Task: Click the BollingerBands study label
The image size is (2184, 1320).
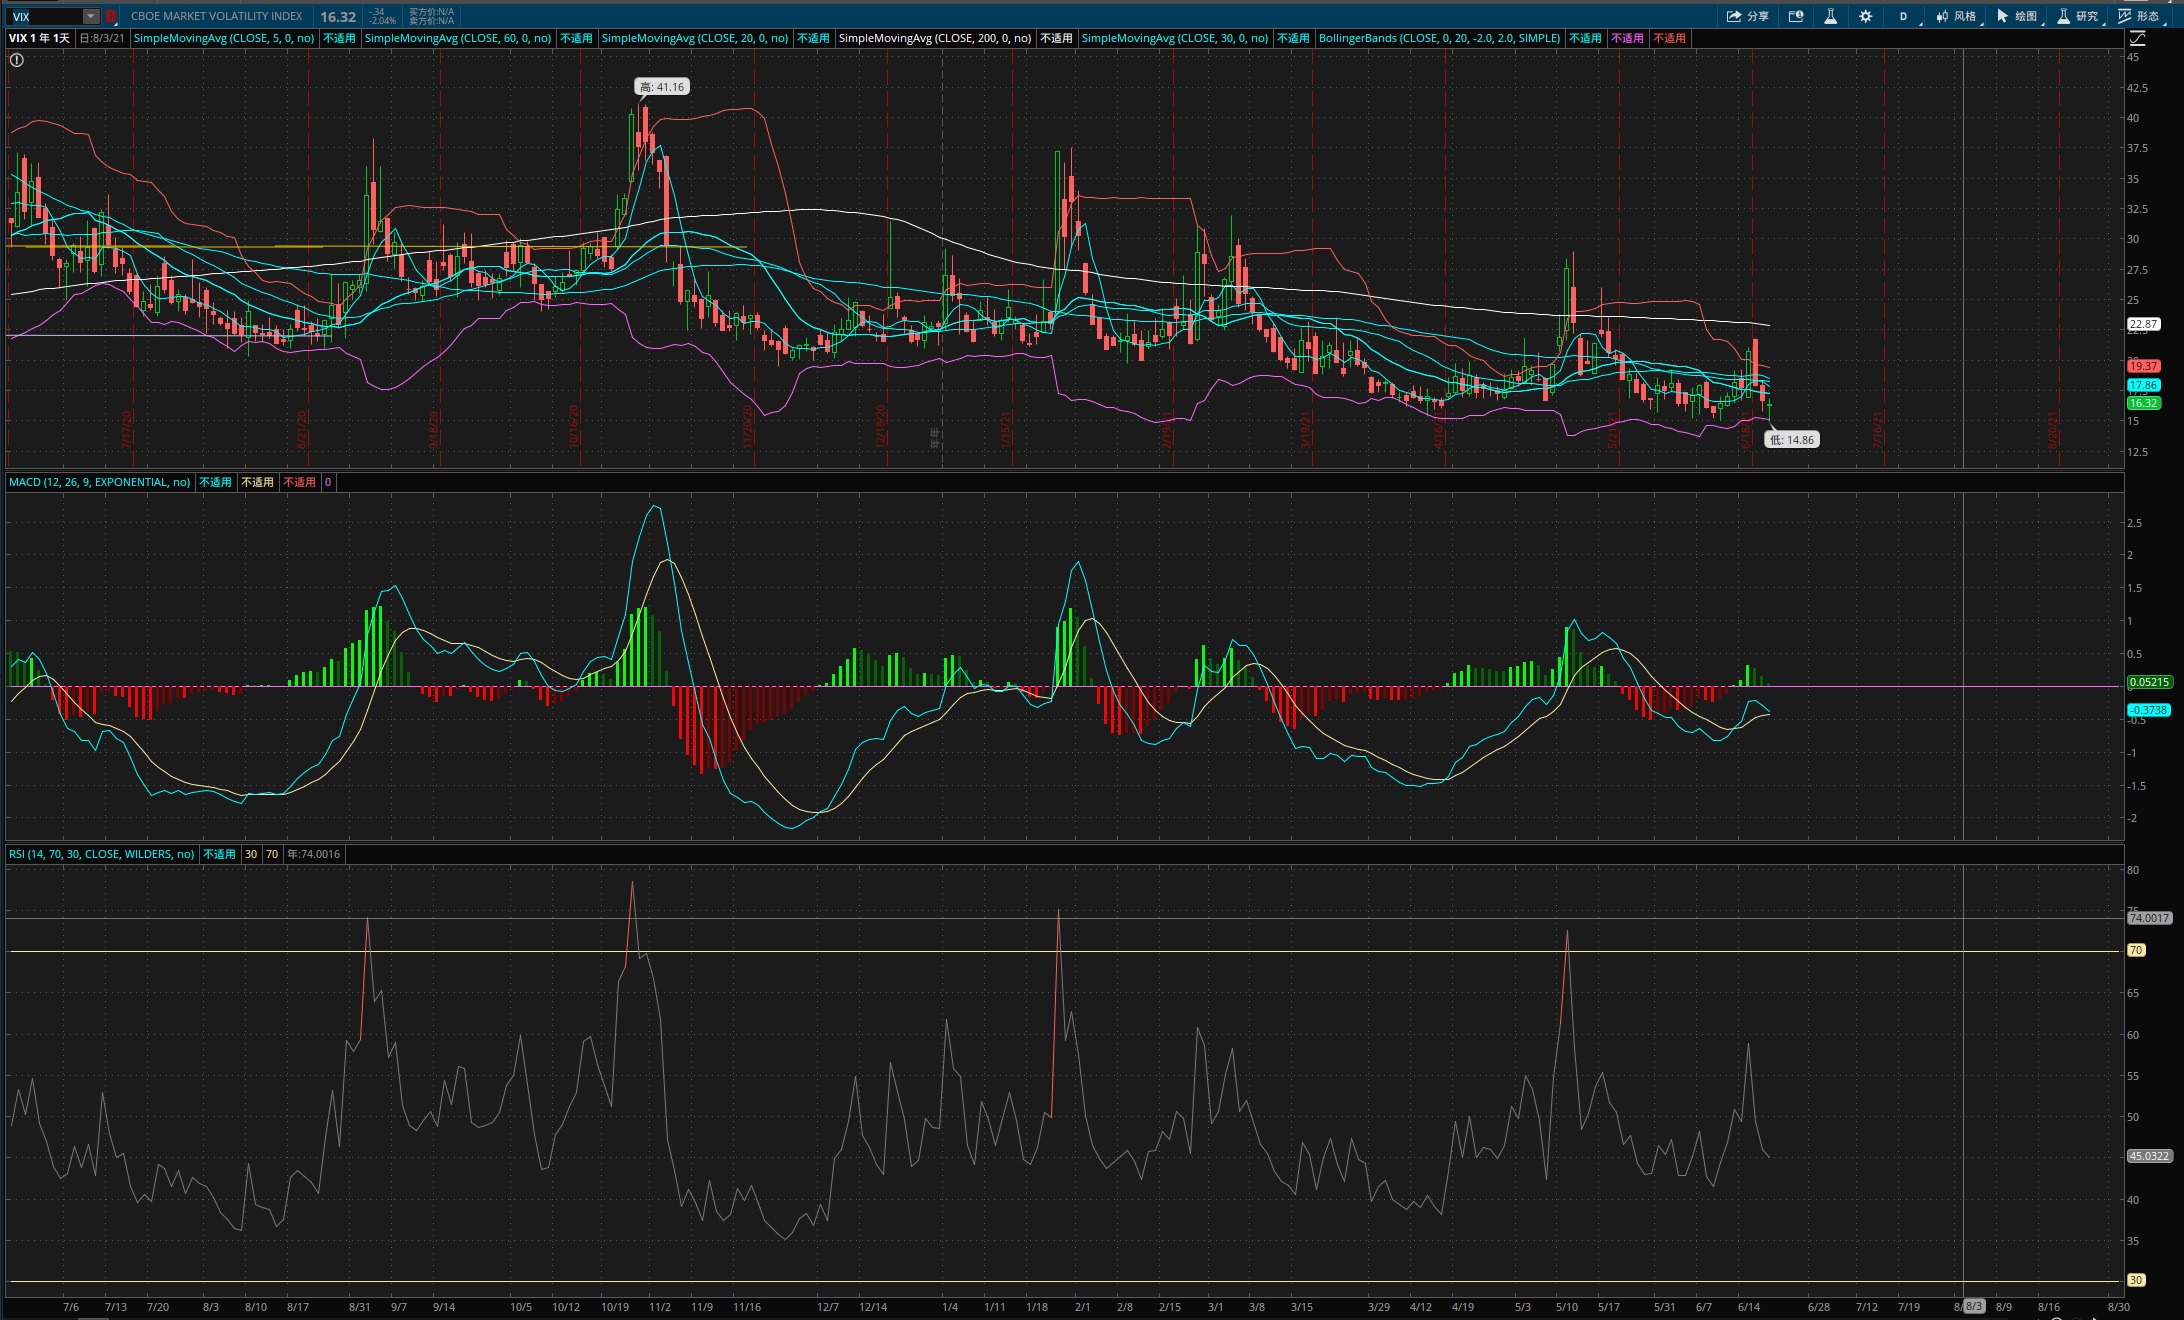Action: [1438, 38]
